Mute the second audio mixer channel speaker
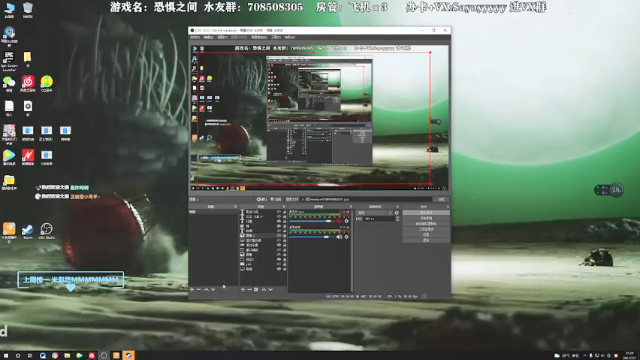This screenshot has width=640, height=360. 339,237
